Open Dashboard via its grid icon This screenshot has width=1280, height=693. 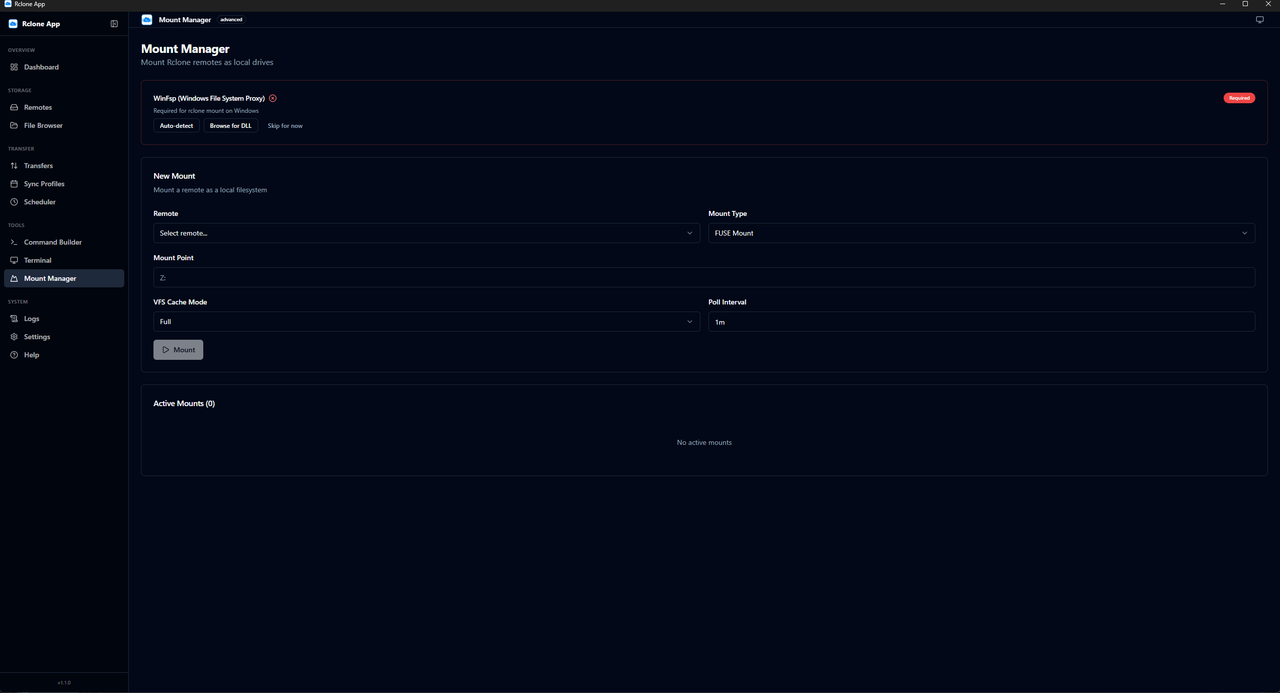coord(14,67)
